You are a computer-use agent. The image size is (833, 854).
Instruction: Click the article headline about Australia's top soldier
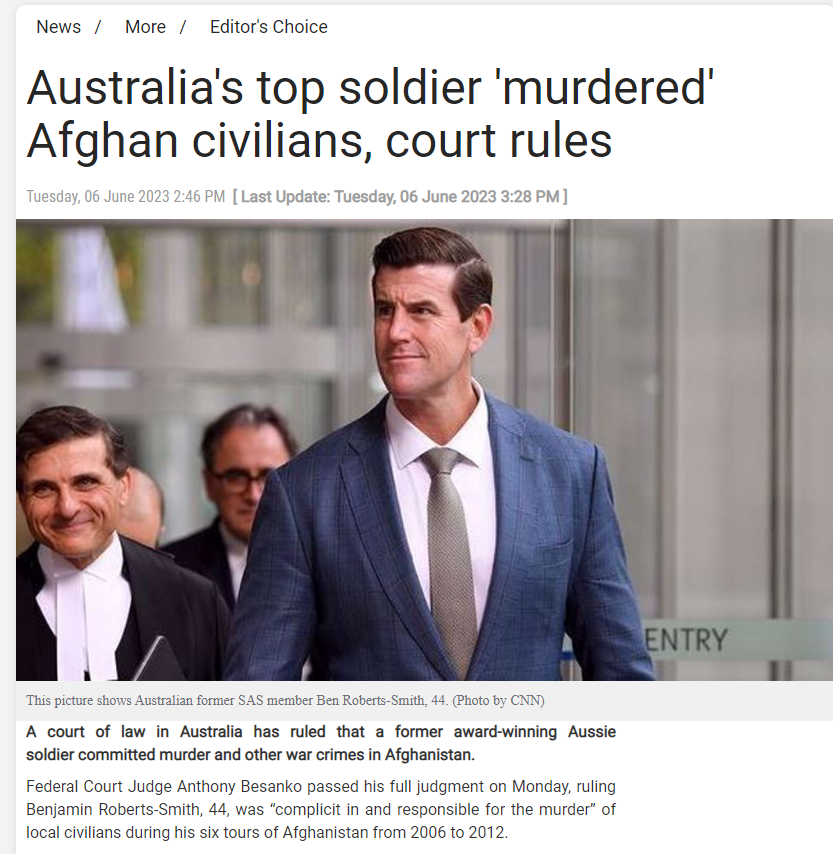coord(370,113)
